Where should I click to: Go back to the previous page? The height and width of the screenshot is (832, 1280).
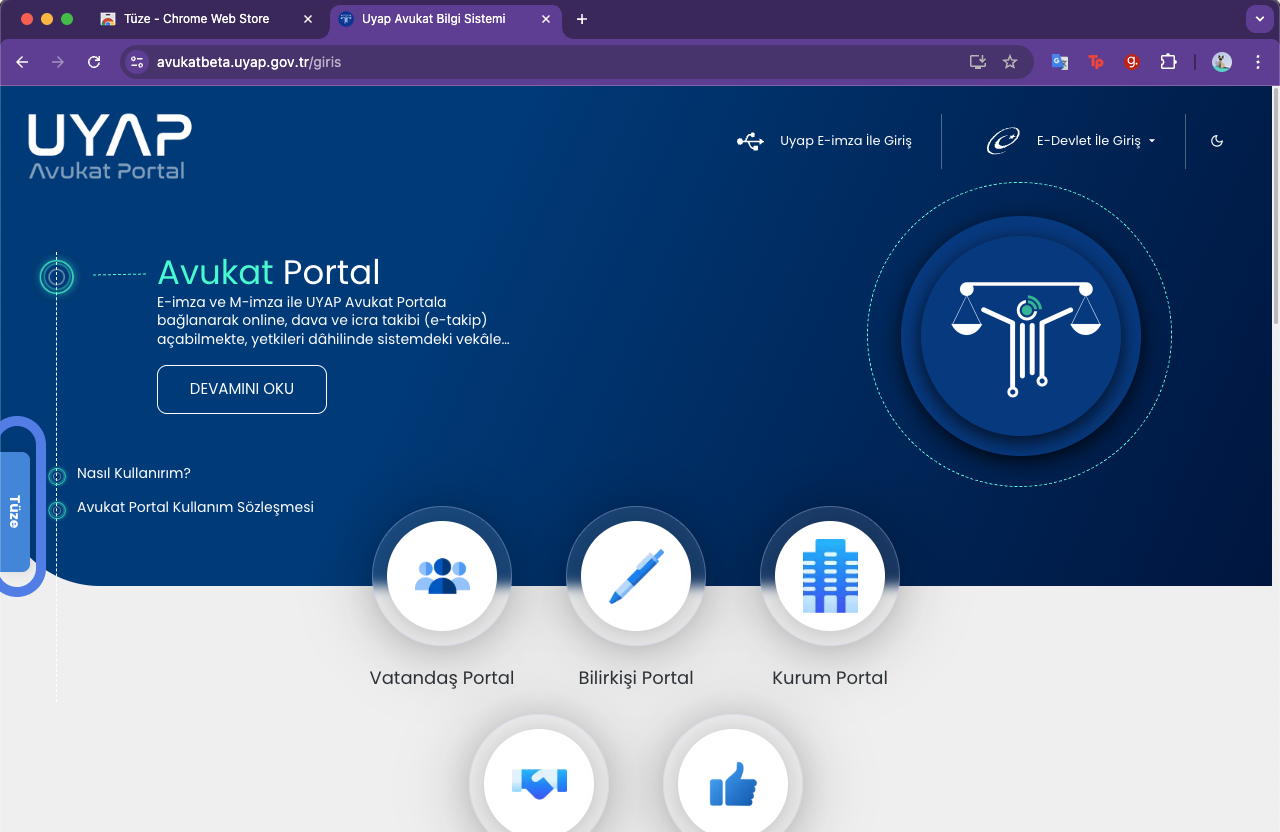(x=22, y=62)
